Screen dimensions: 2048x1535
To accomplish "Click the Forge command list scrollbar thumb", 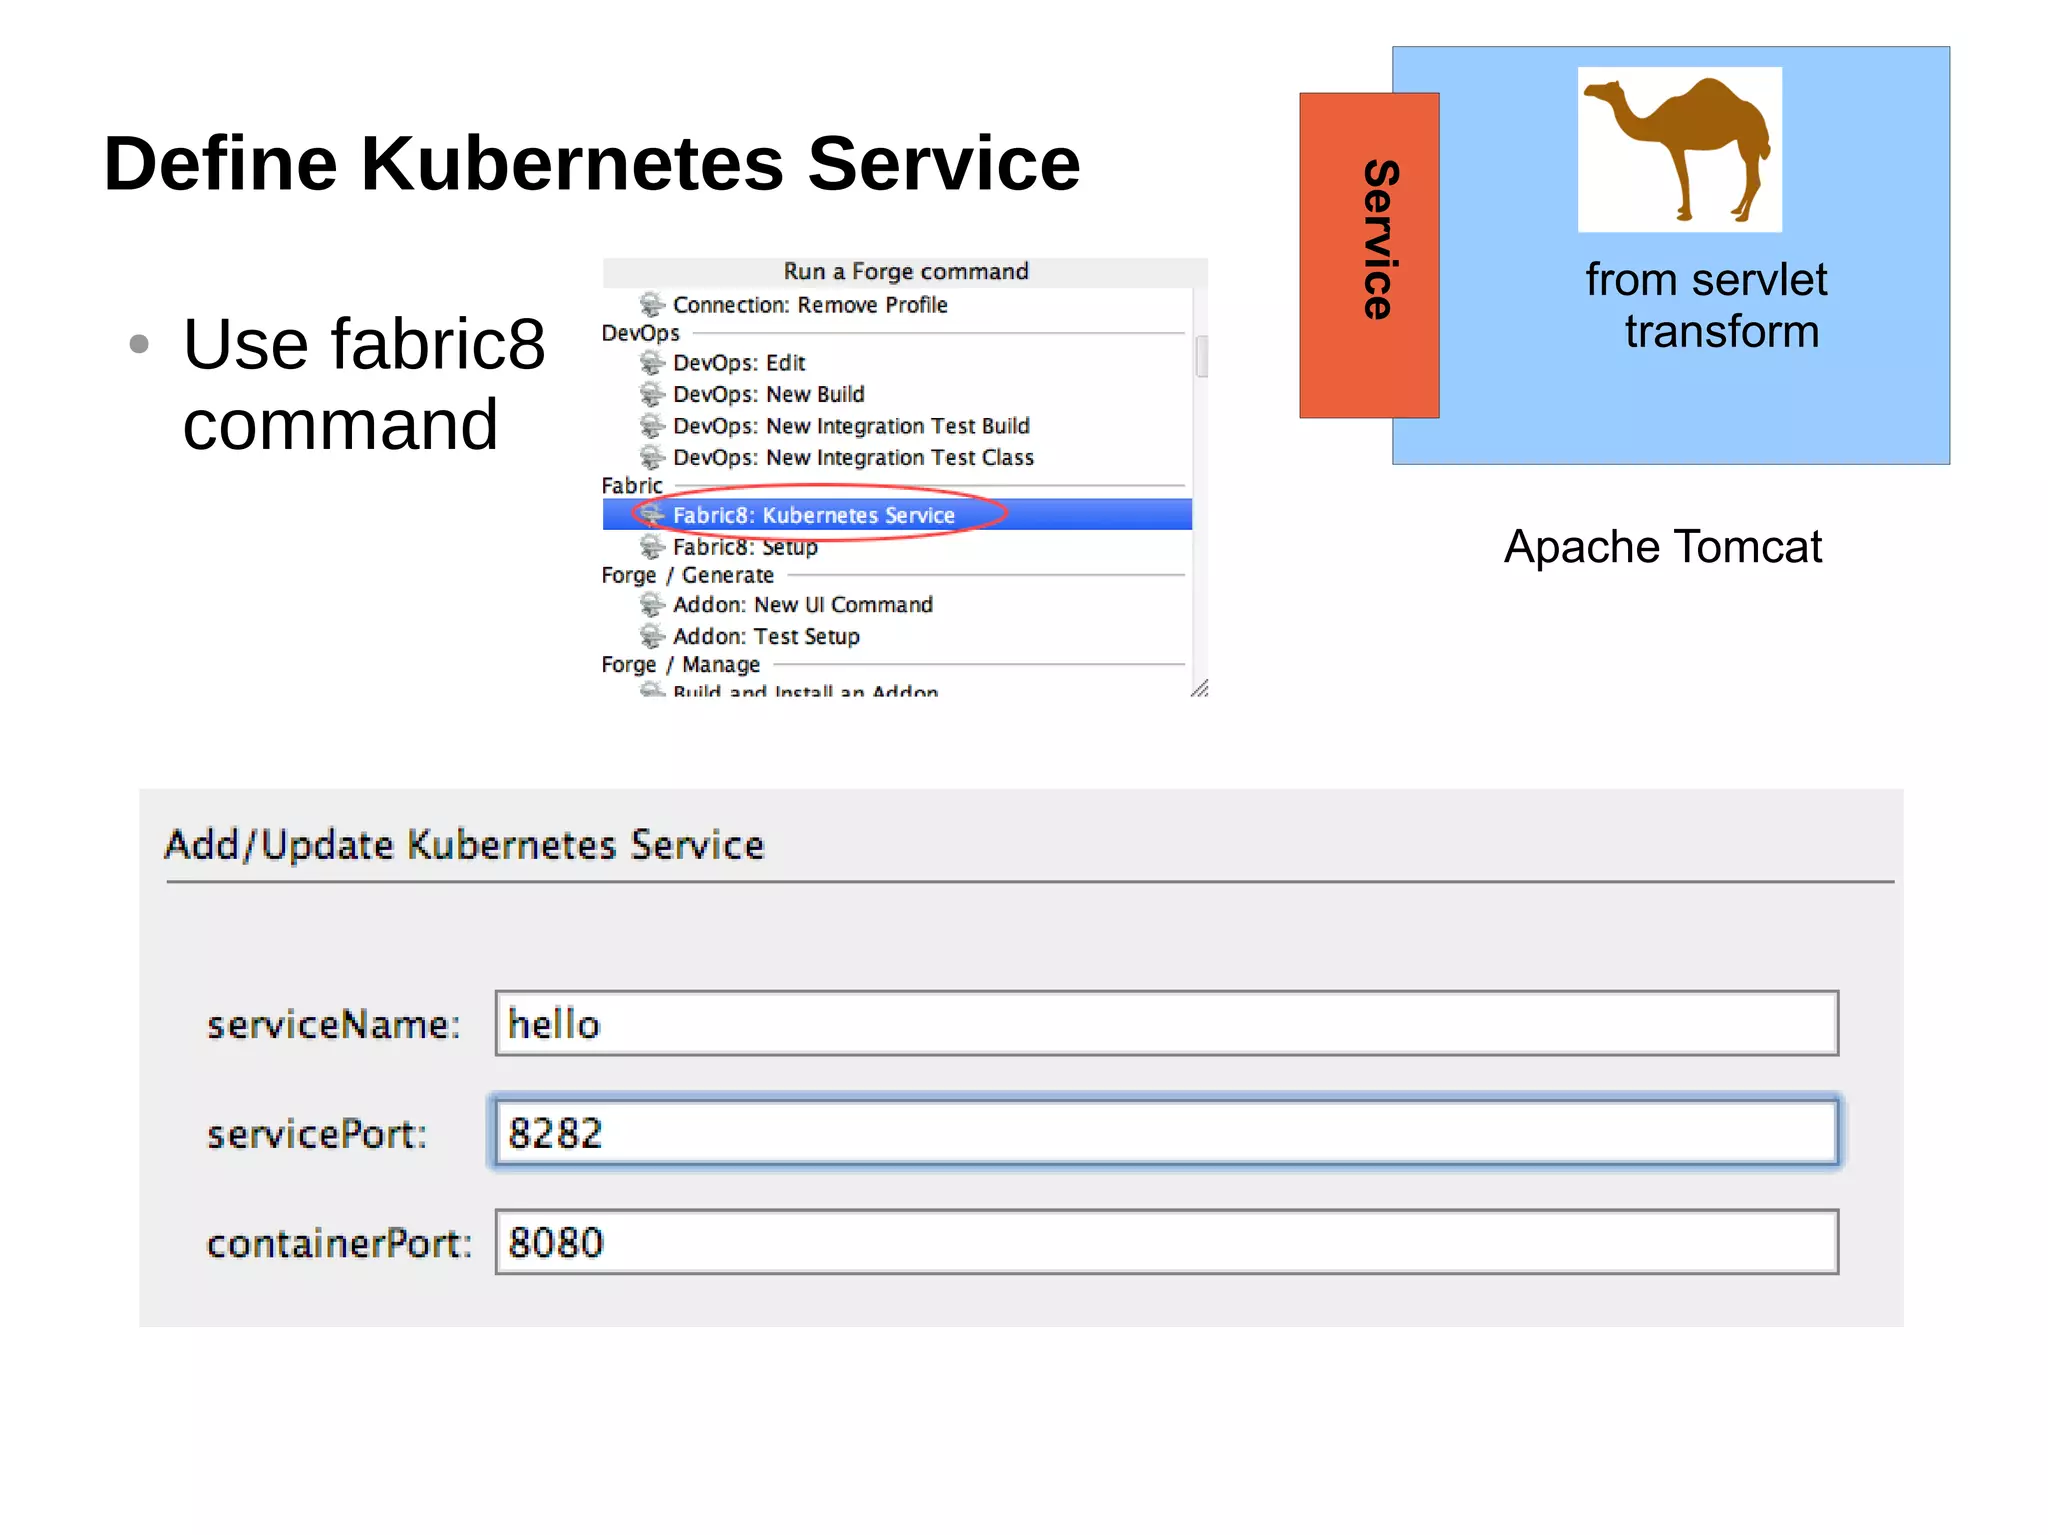I will click(x=1202, y=356).
